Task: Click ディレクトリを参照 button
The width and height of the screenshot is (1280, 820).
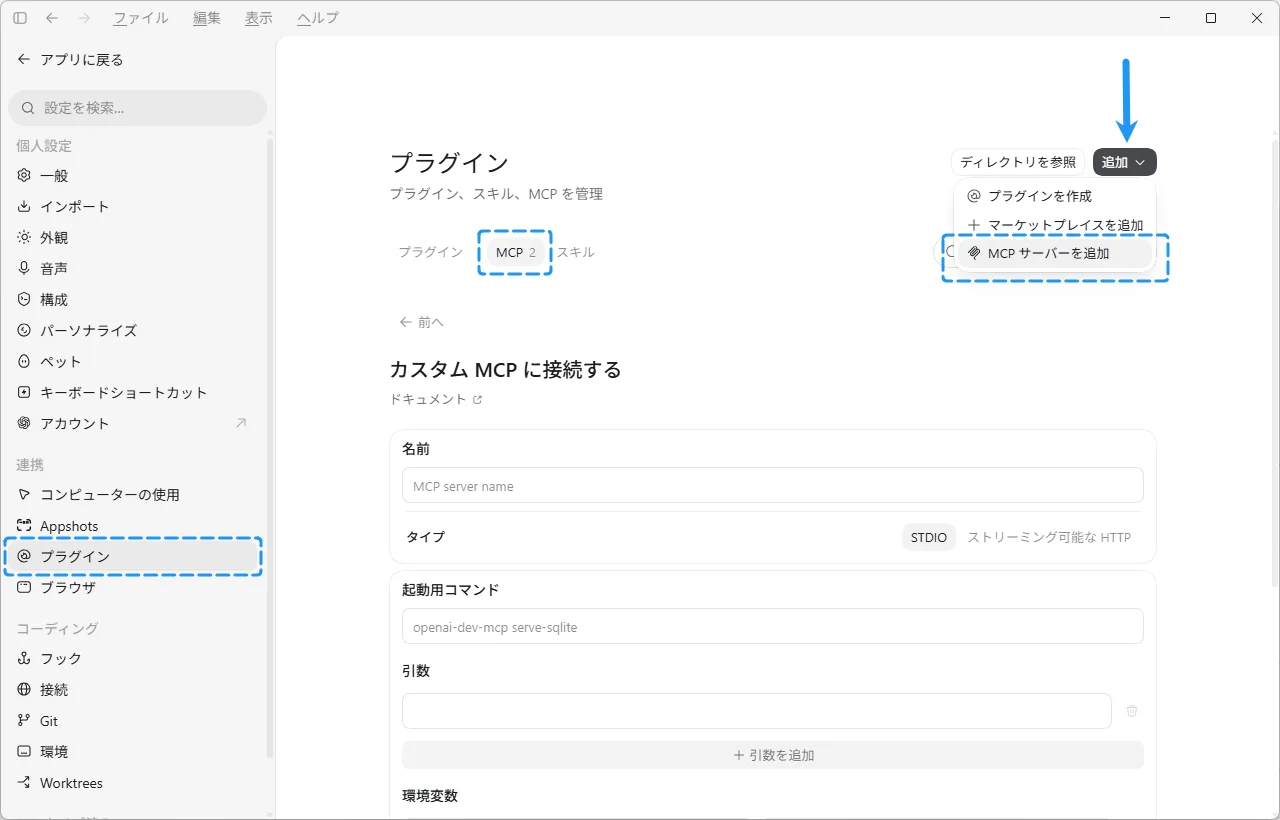Action: [x=1018, y=162]
